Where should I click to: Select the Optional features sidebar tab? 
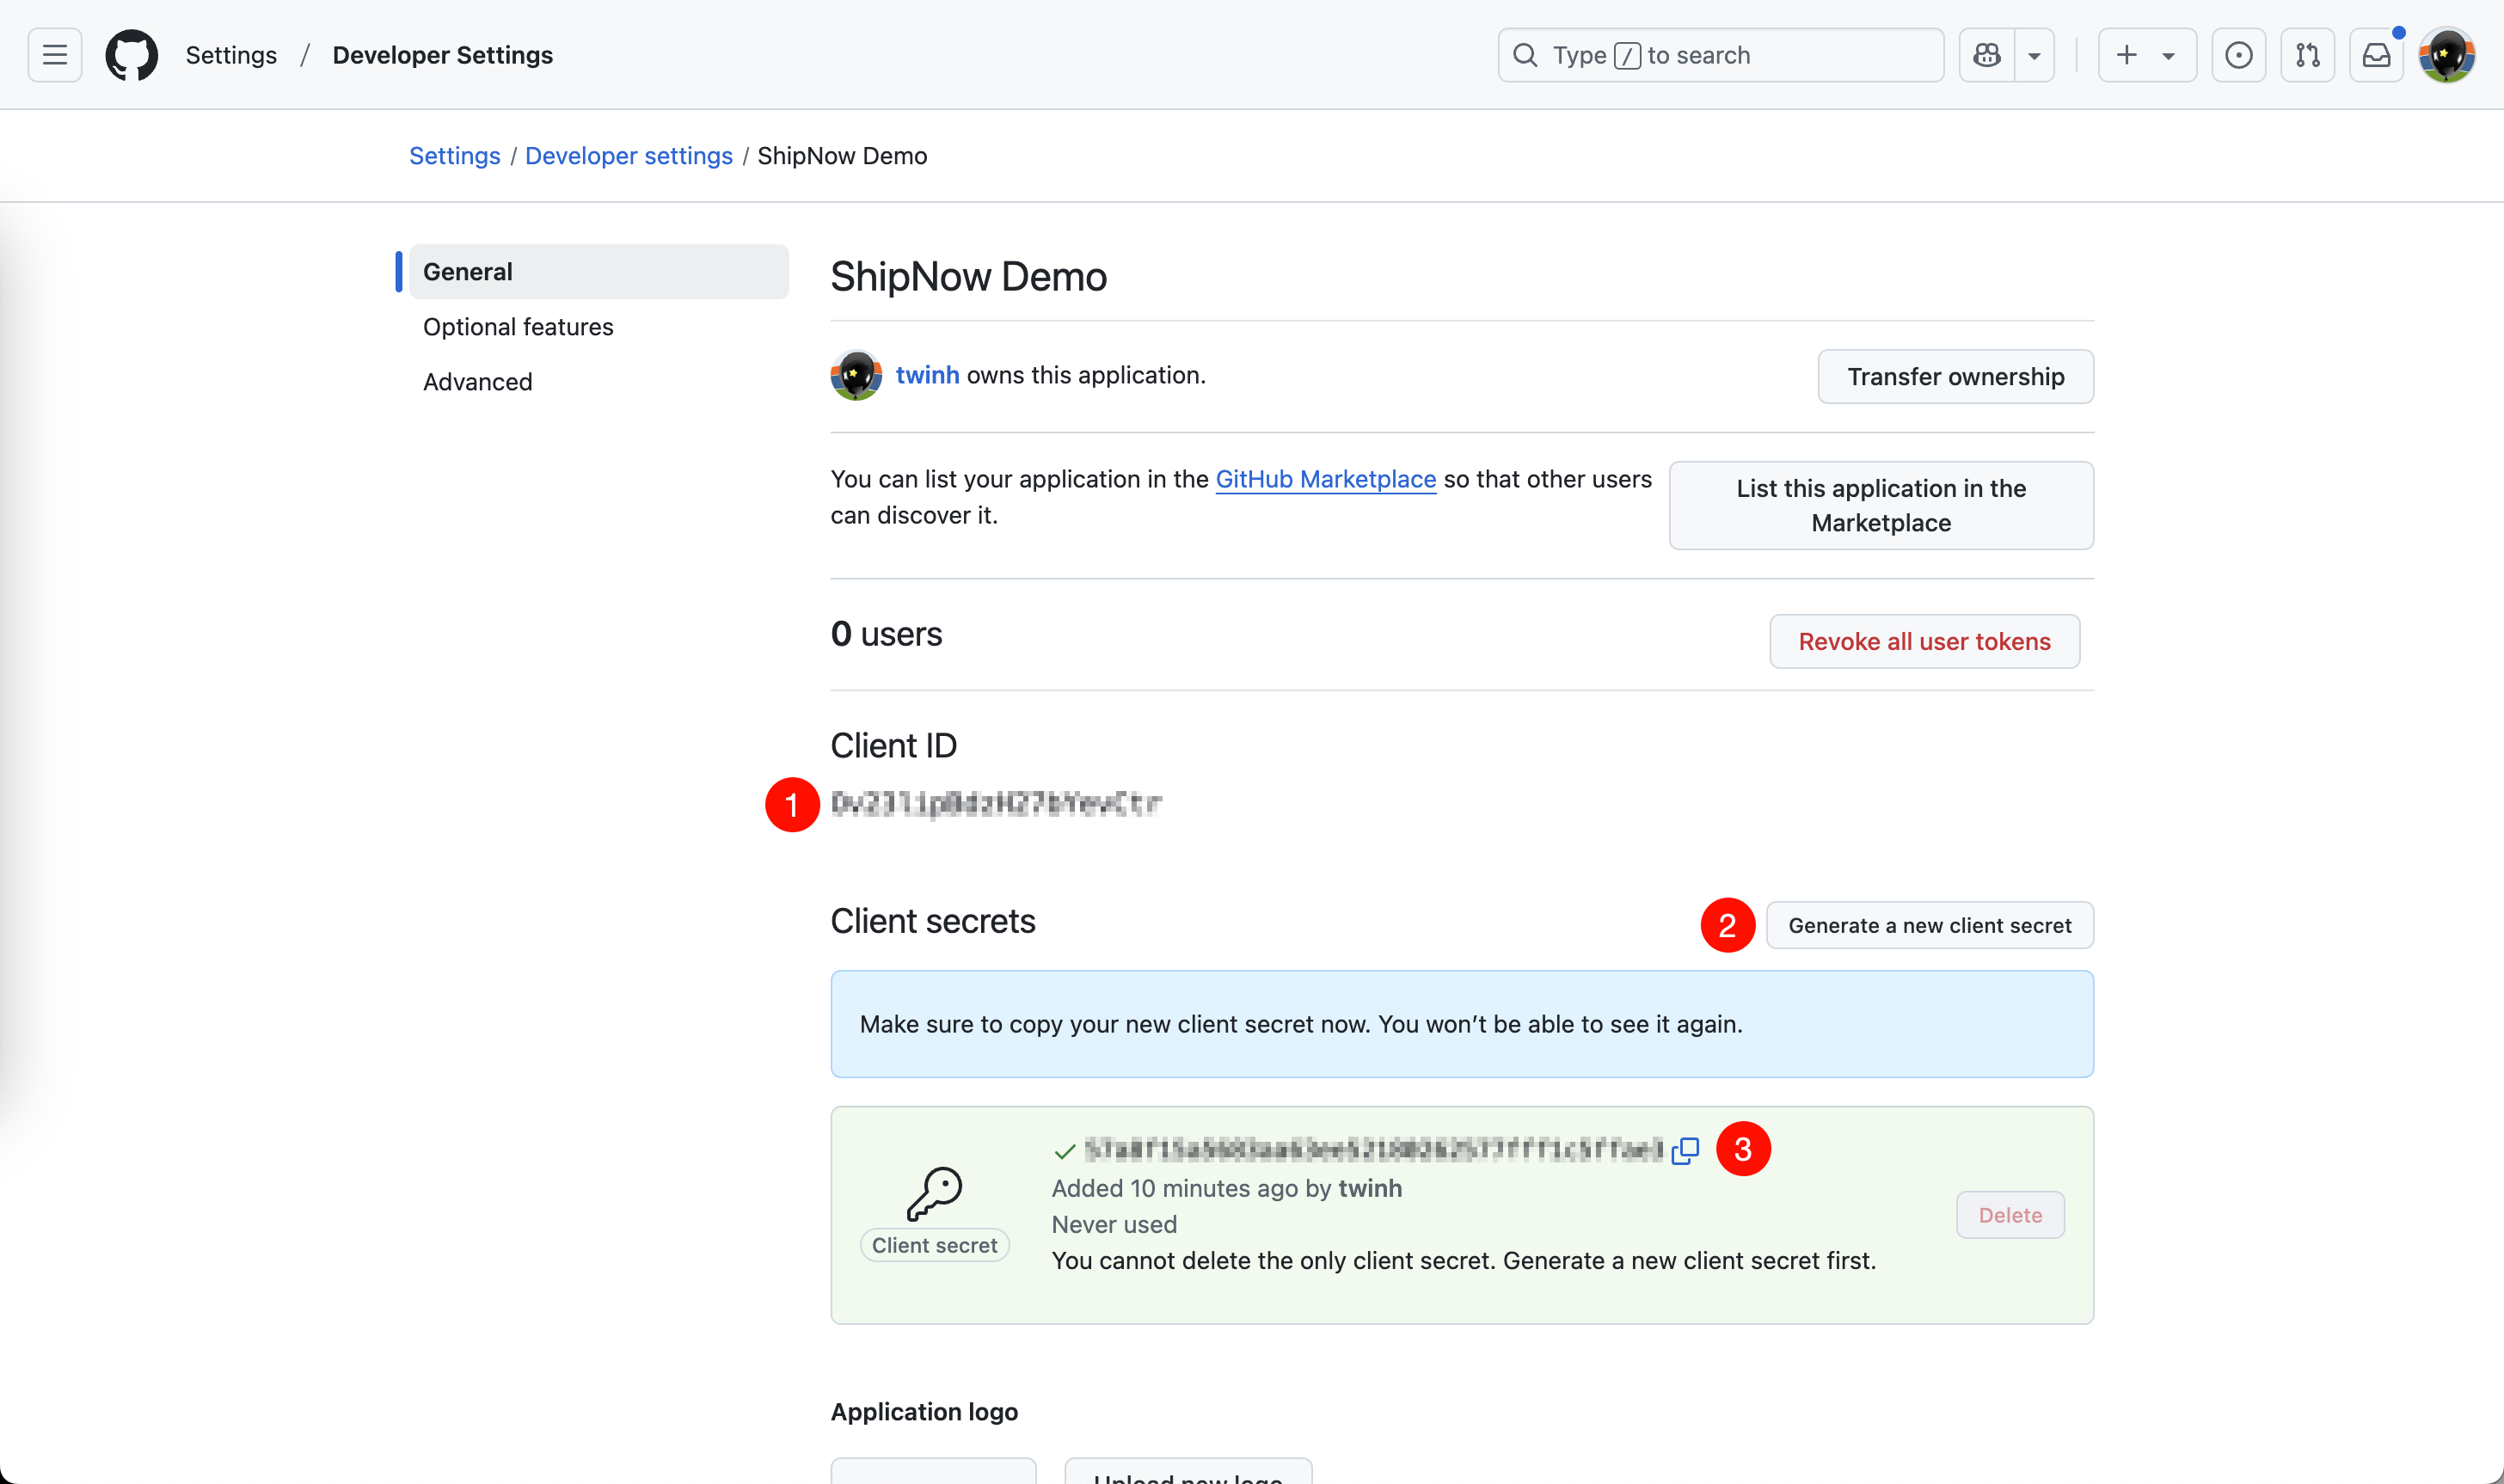click(518, 326)
